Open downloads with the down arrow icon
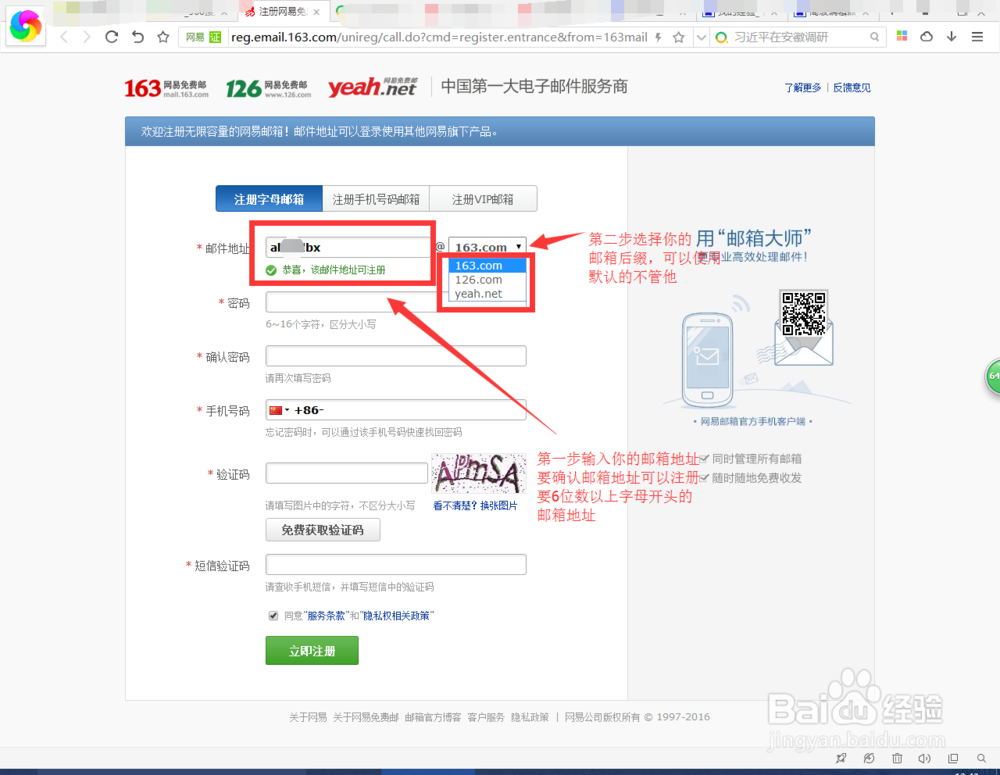1000x775 pixels. (x=952, y=37)
